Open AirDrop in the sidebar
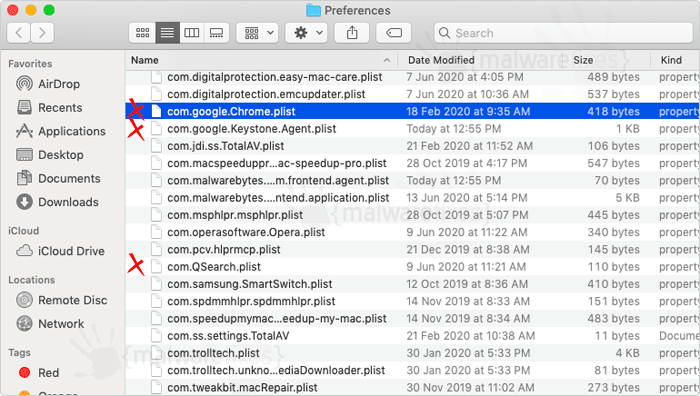Screen dimensions: 700x396 pos(59,84)
